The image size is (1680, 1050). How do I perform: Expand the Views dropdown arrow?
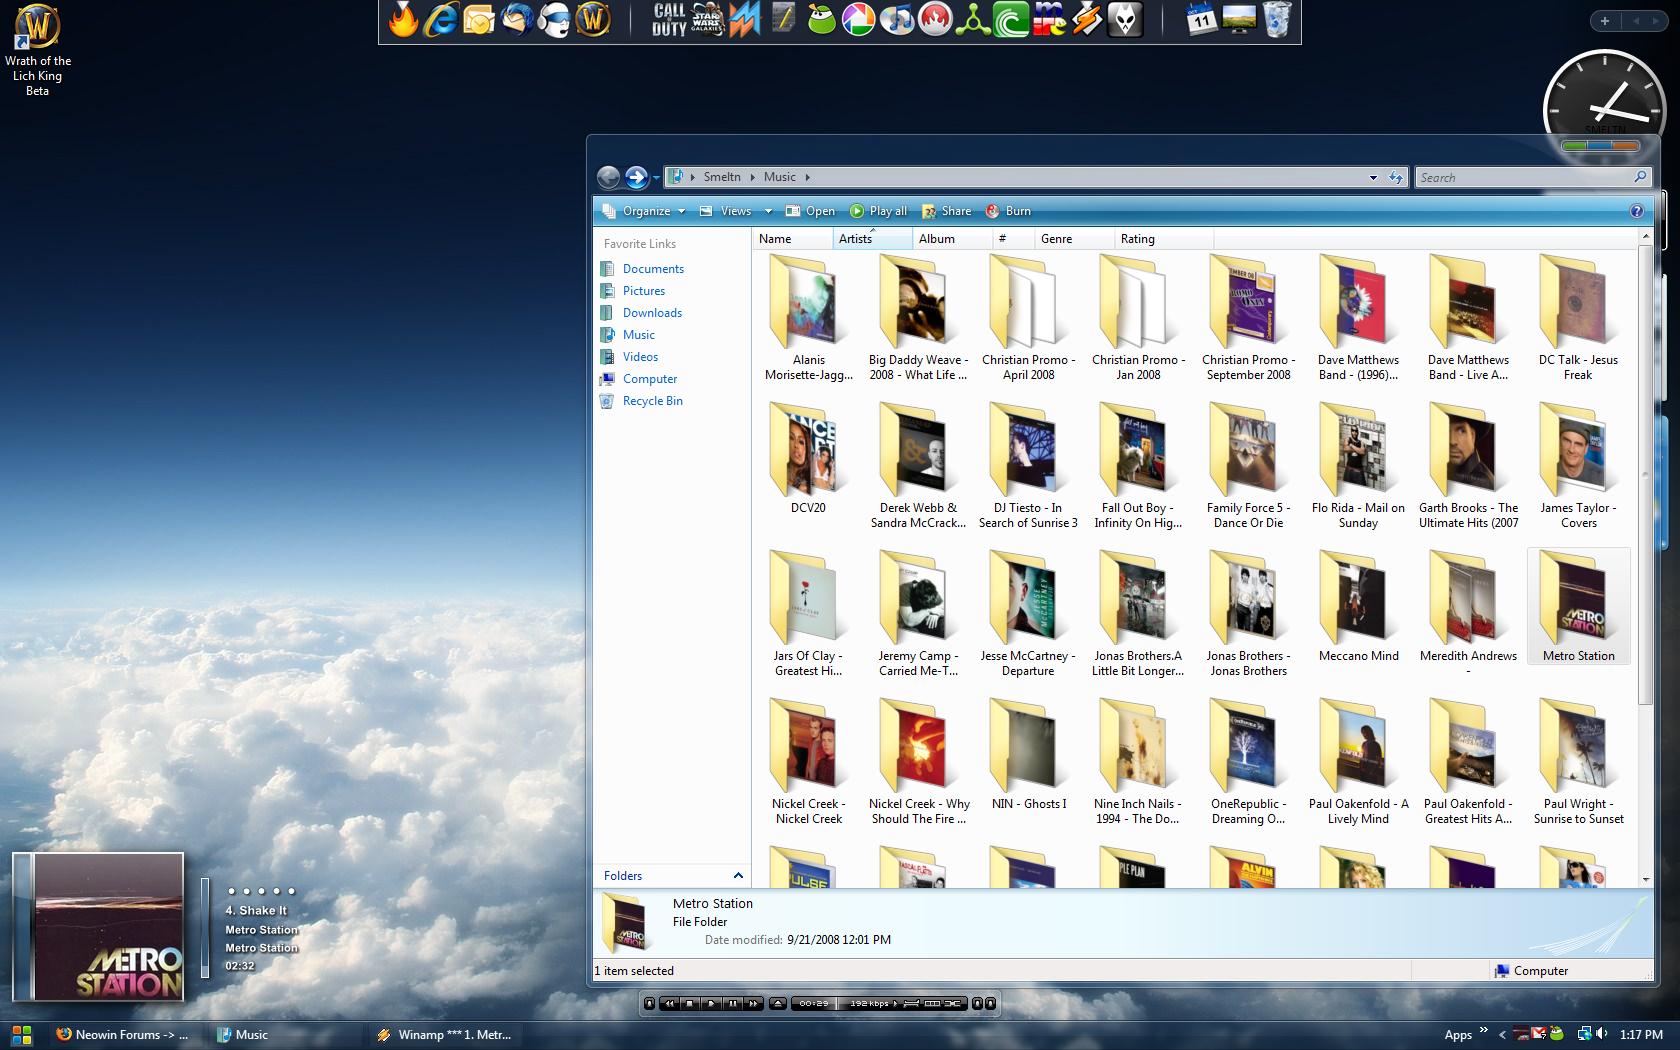[x=768, y=211]
